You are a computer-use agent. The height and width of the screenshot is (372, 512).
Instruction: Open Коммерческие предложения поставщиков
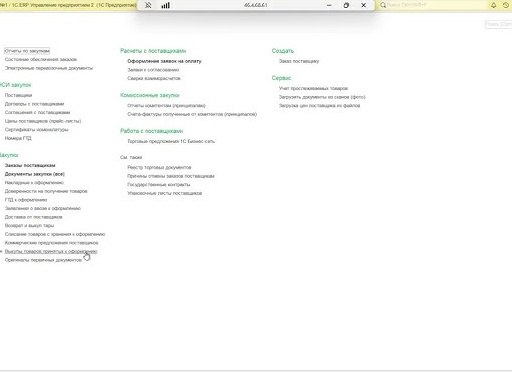(51, 243)
